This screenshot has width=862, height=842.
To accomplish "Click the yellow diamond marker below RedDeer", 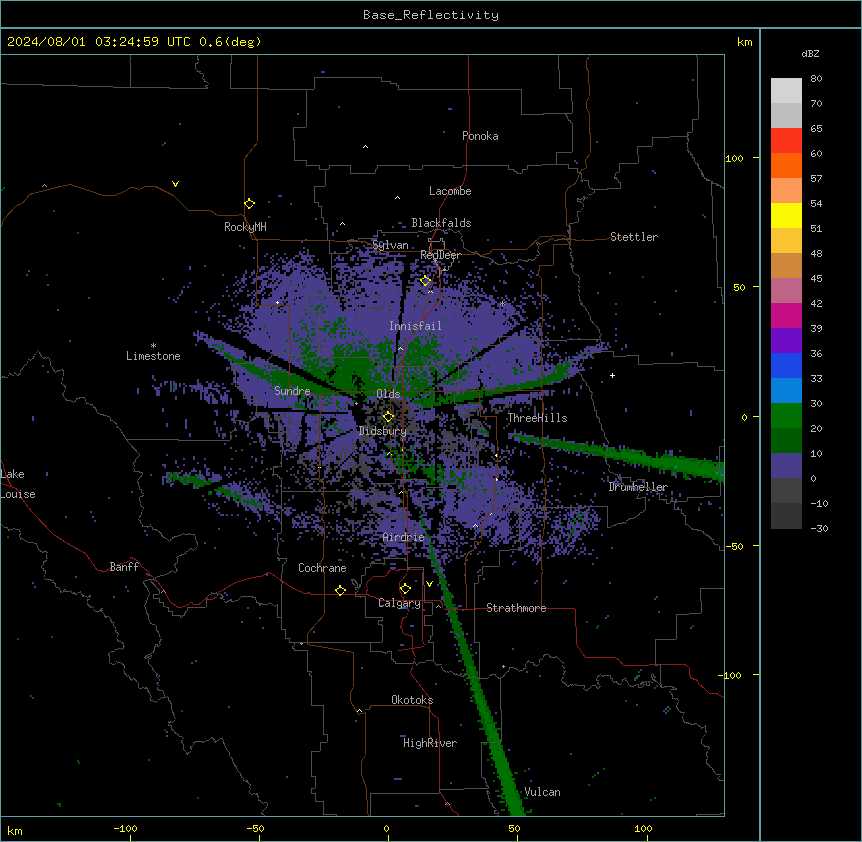I will click(426, 281).
